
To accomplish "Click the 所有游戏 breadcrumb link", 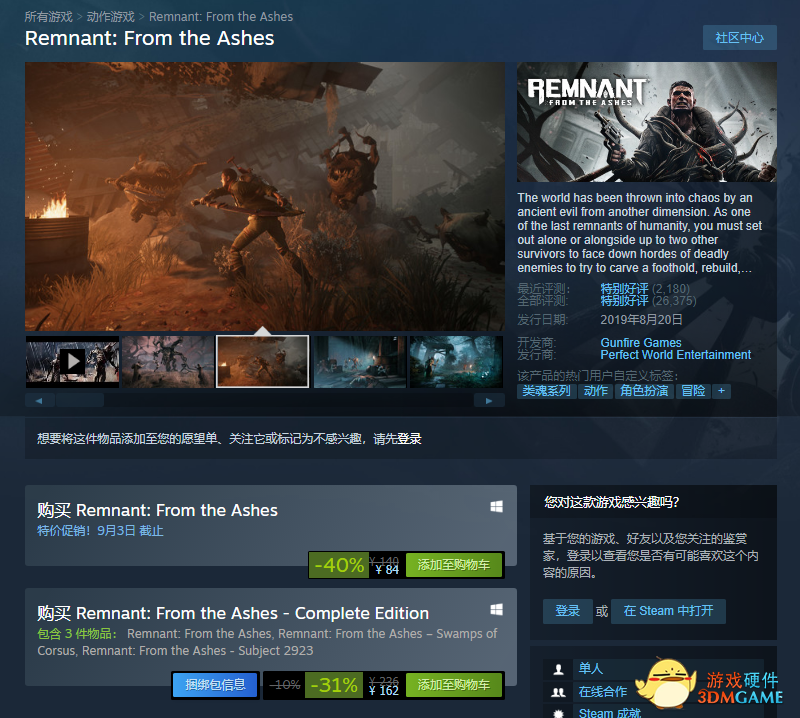I will click(x=48, y=17).
